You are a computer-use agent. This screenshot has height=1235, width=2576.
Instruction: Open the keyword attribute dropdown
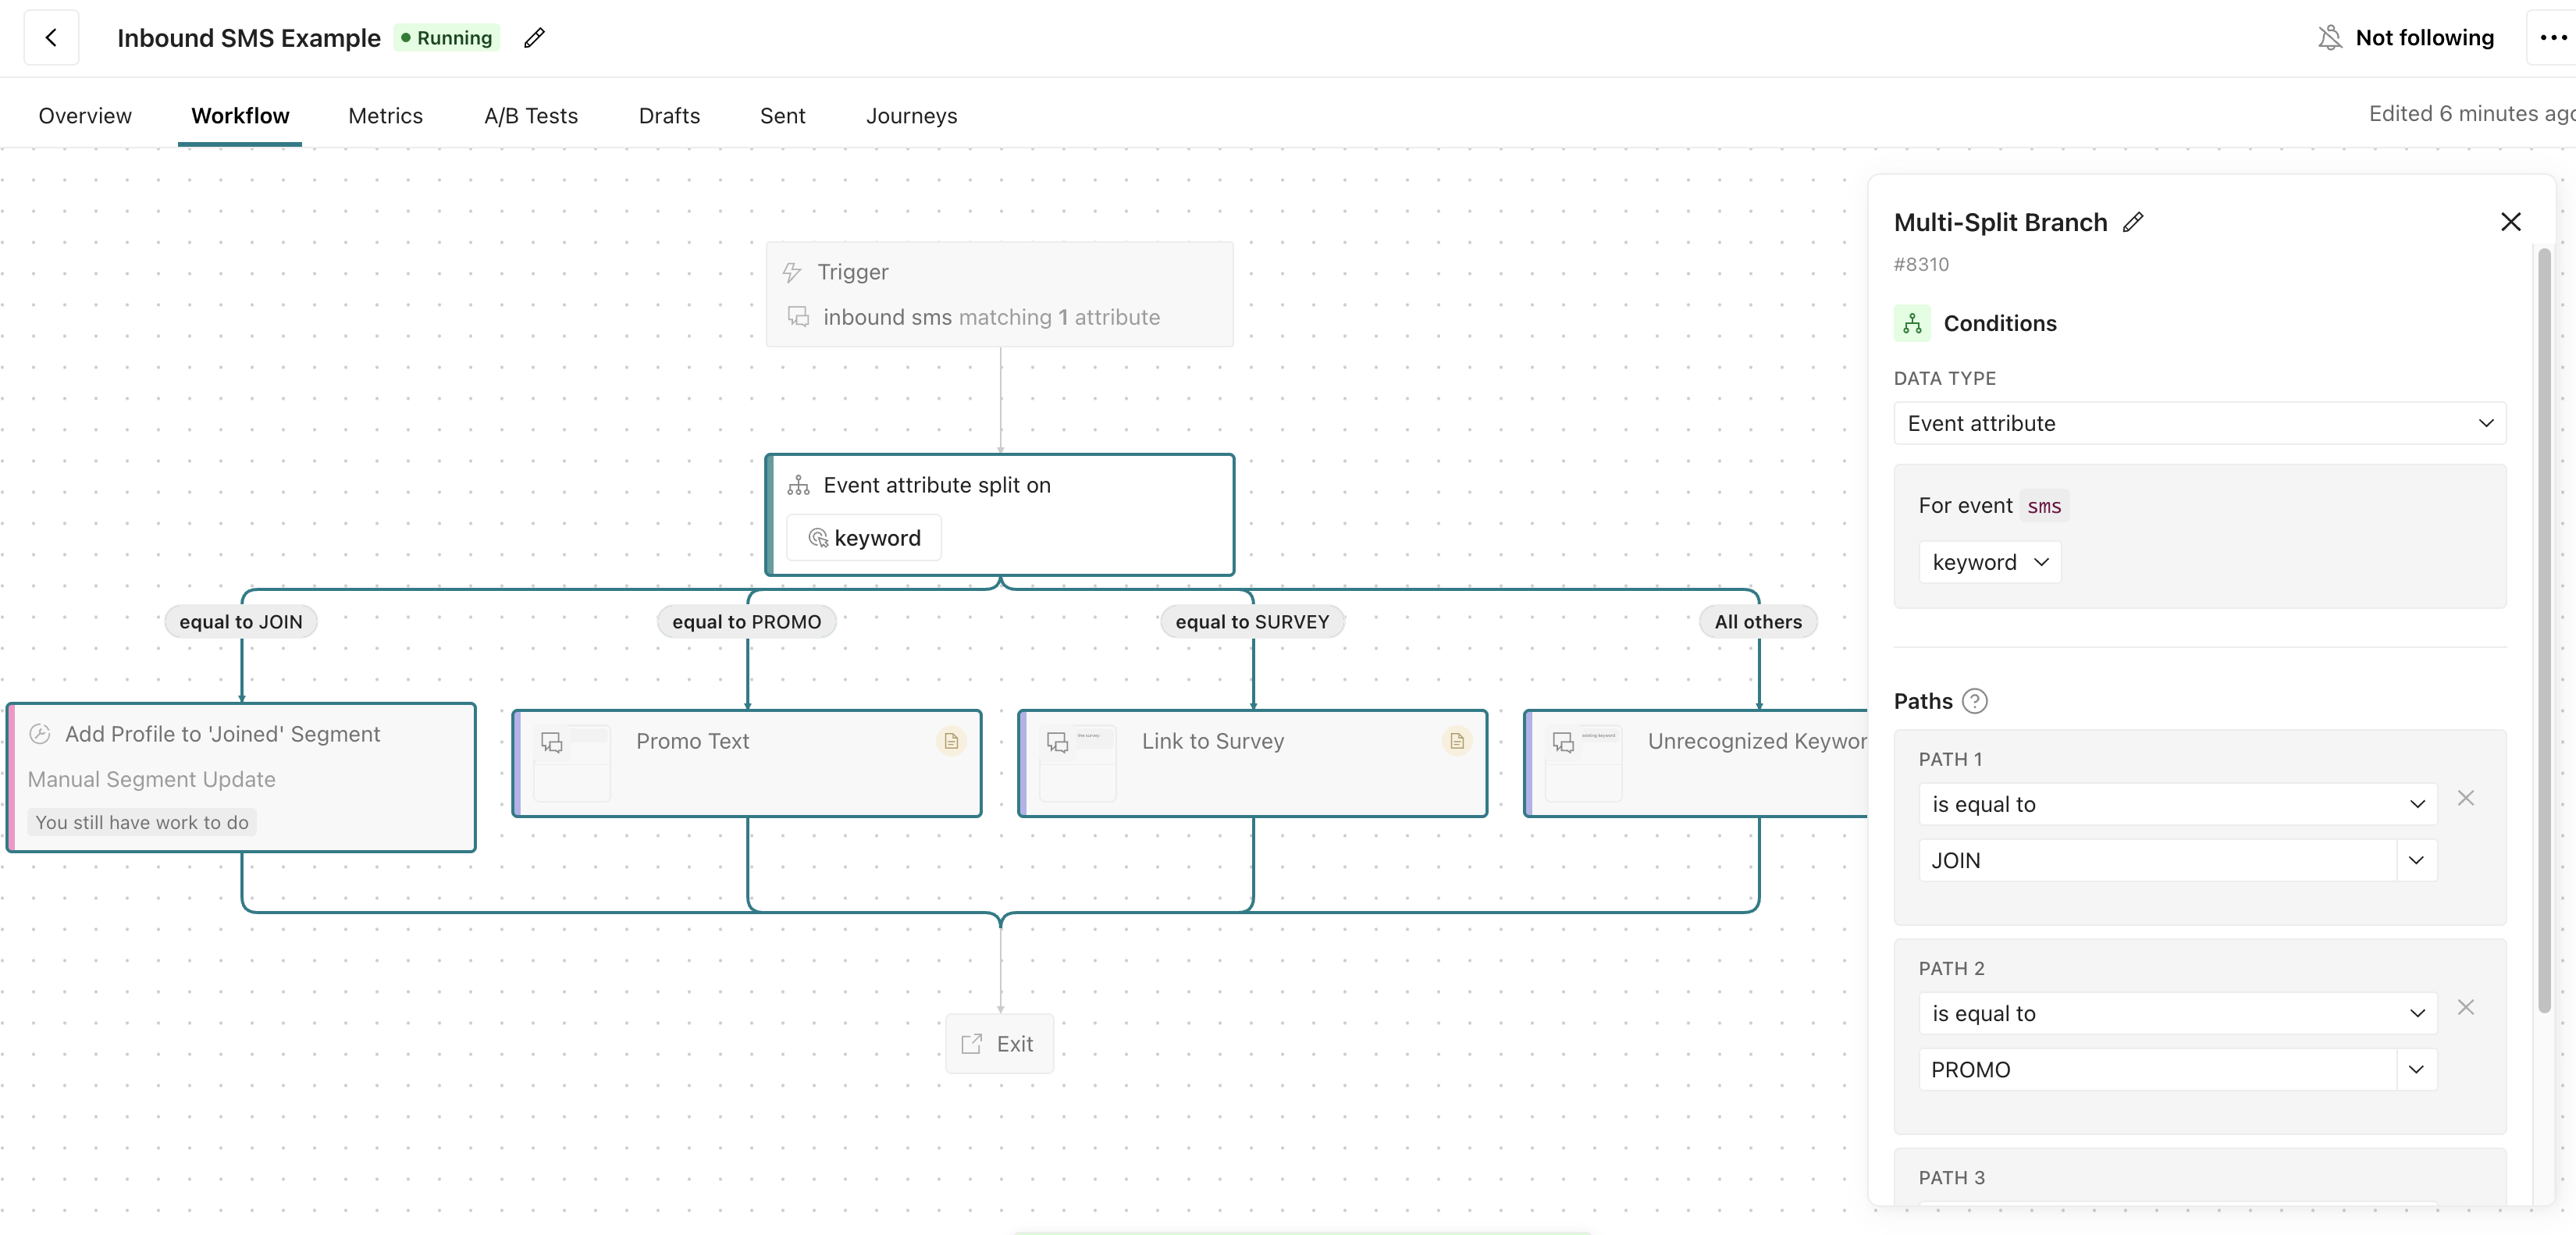click(x=1989, y=562)
